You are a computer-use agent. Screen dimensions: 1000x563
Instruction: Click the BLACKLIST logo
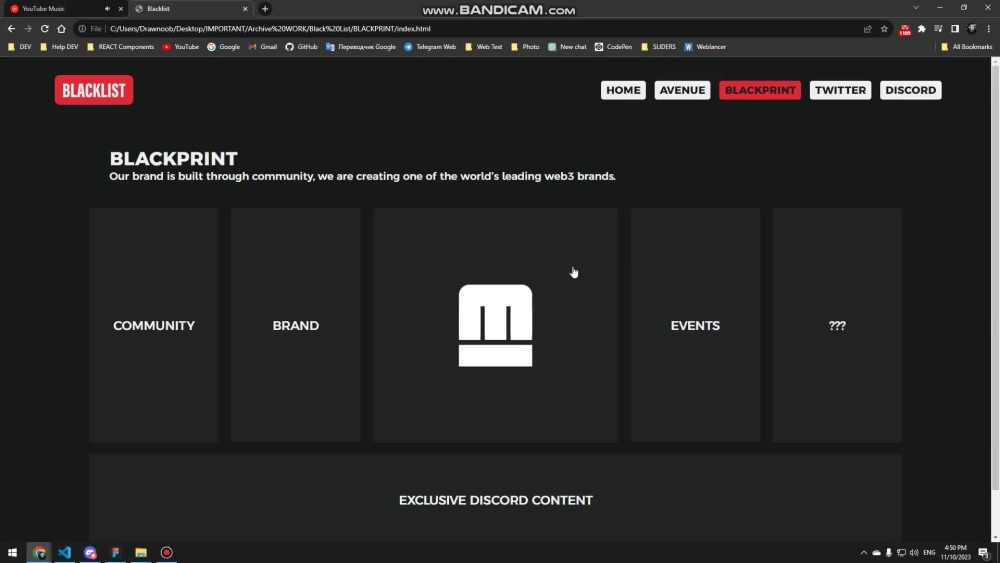94,90
